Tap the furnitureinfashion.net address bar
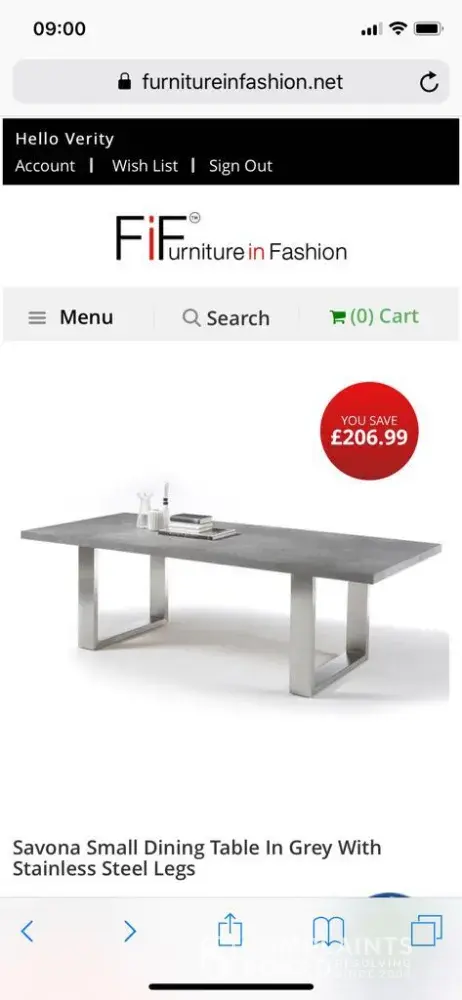Screen dimensions: 462x1000 coord(231,82)
